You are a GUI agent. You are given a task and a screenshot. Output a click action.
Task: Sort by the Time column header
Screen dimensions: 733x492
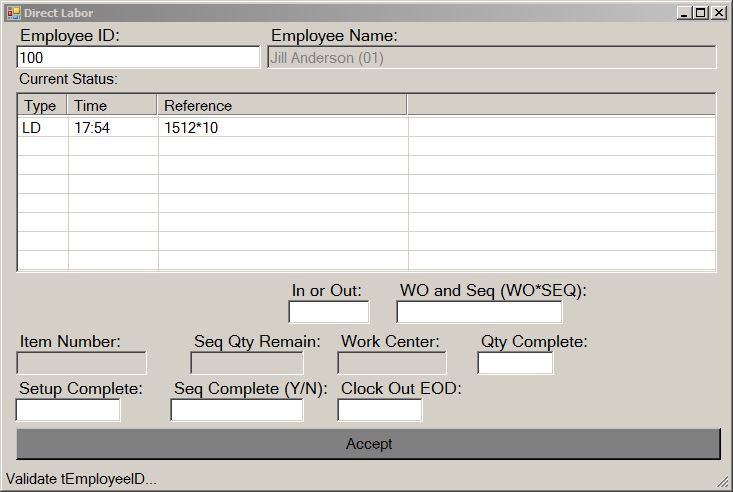(112, 105)
